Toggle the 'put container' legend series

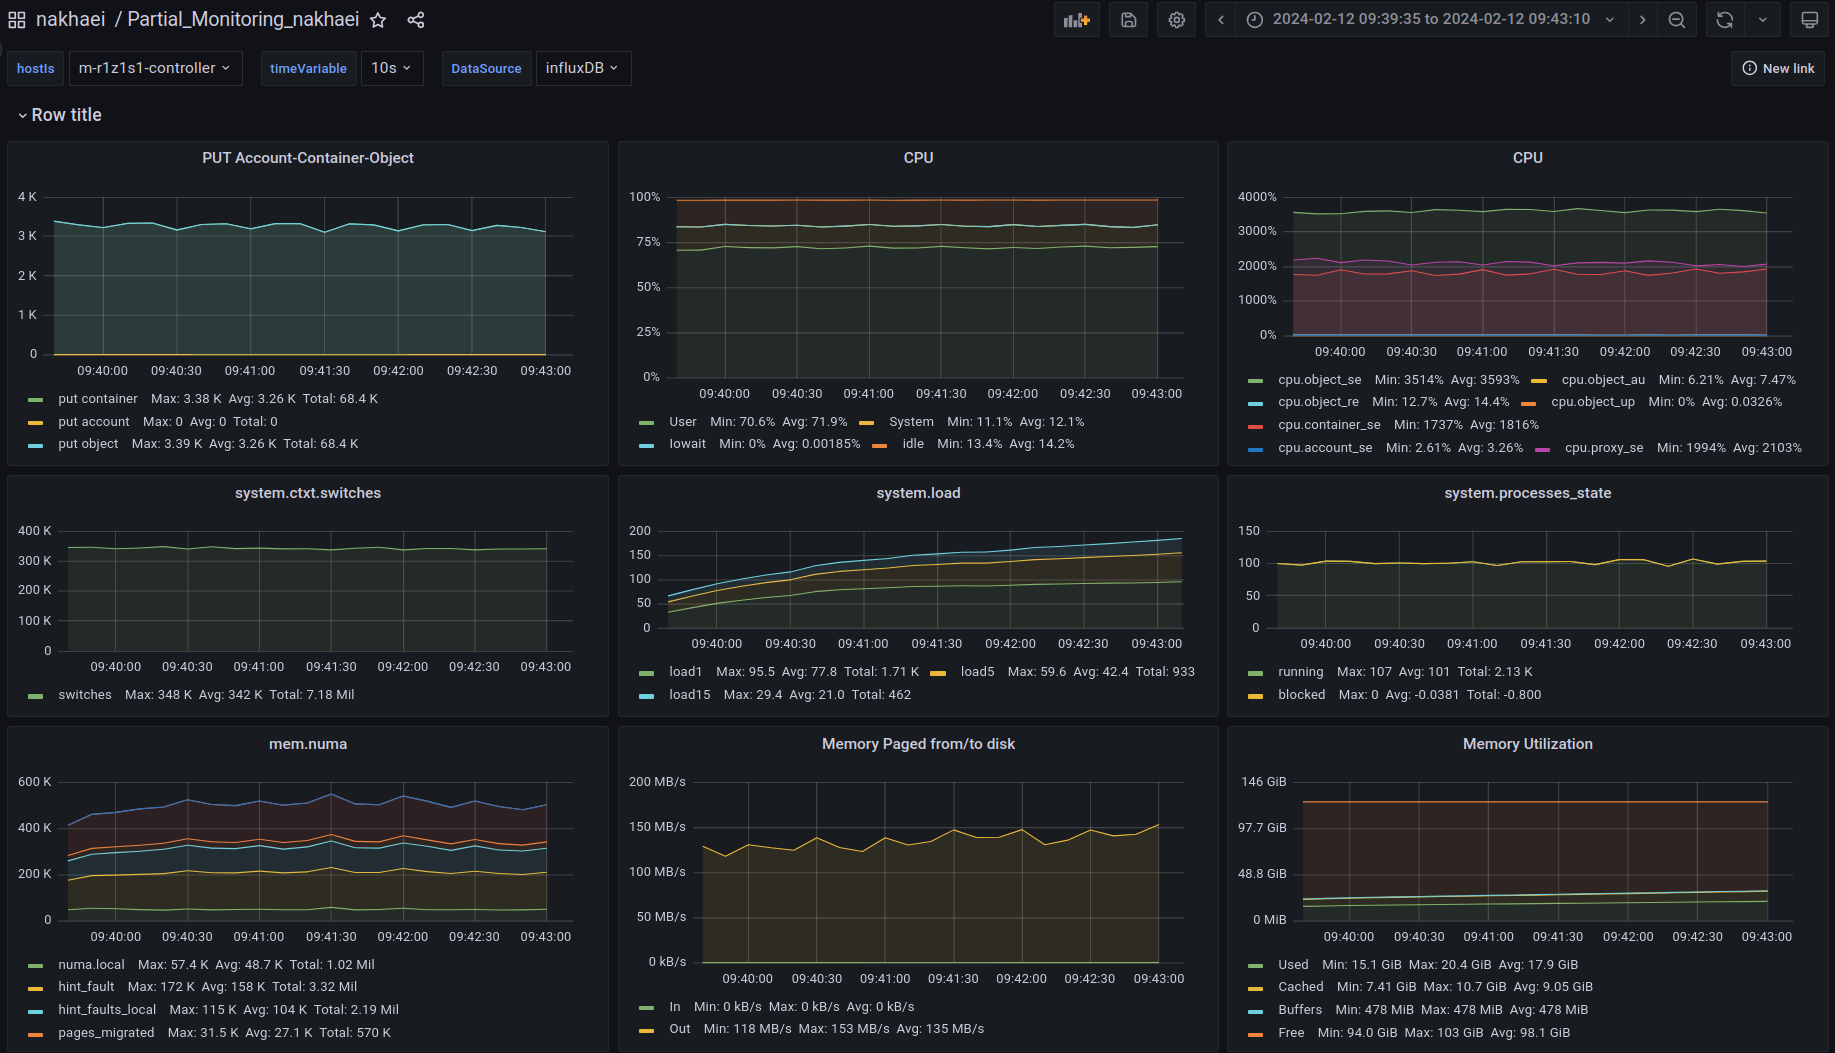(98, 399)
